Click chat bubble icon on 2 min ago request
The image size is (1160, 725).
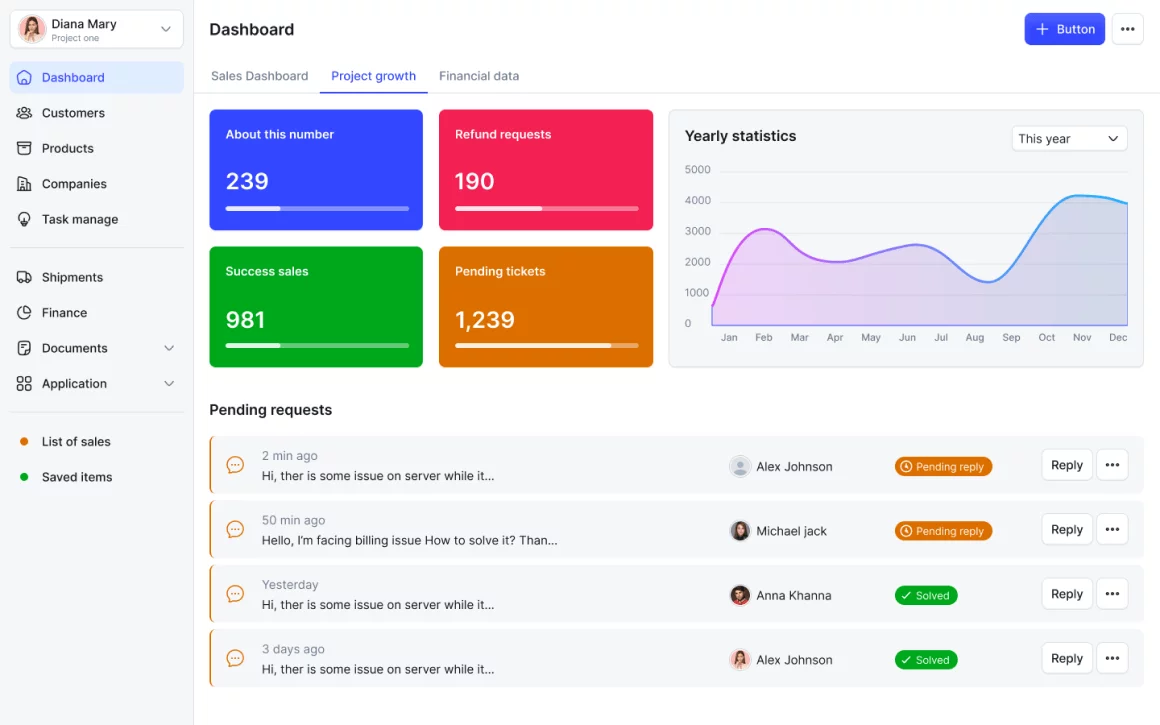235,465
